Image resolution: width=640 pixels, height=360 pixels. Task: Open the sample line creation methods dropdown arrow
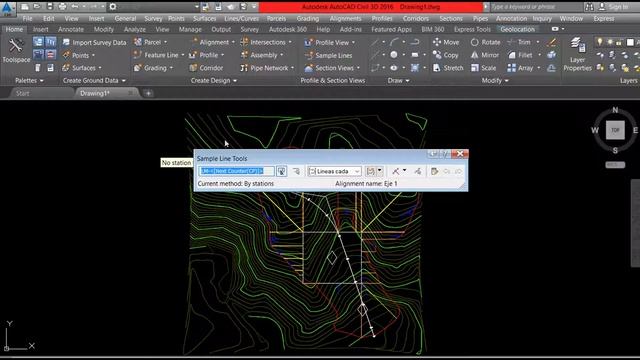380,171
